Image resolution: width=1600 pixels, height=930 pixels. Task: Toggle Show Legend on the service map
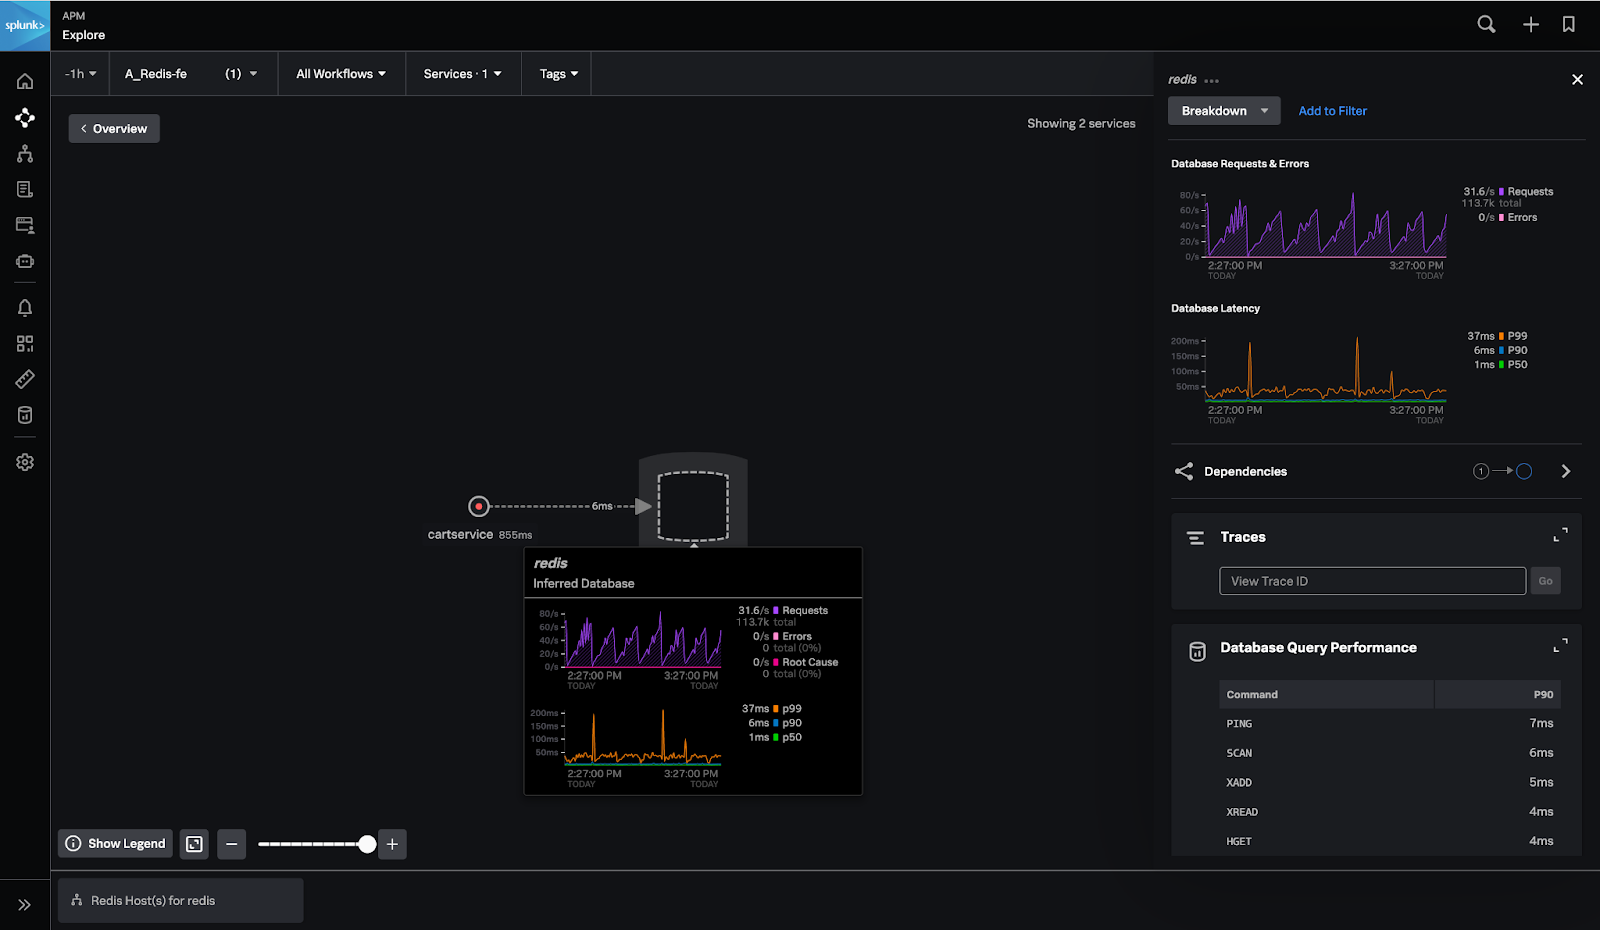pyautogui.click(x=114, y=843)
